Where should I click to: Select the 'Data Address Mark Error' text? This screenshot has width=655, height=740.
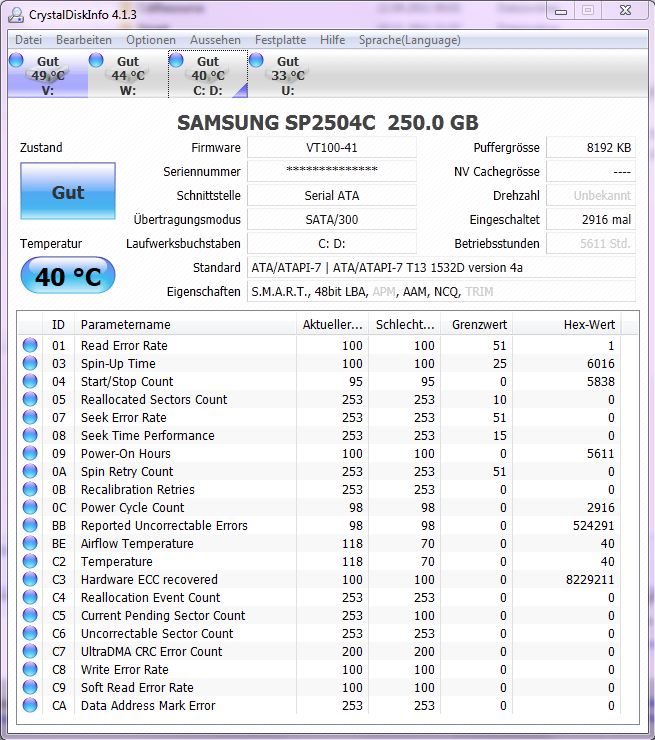click(x=148, y=706)
